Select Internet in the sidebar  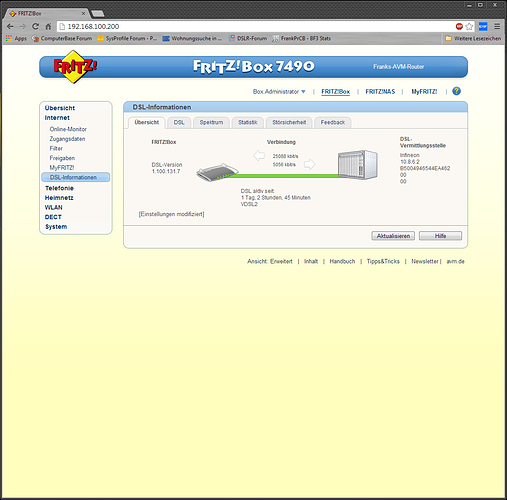point(57,118)
